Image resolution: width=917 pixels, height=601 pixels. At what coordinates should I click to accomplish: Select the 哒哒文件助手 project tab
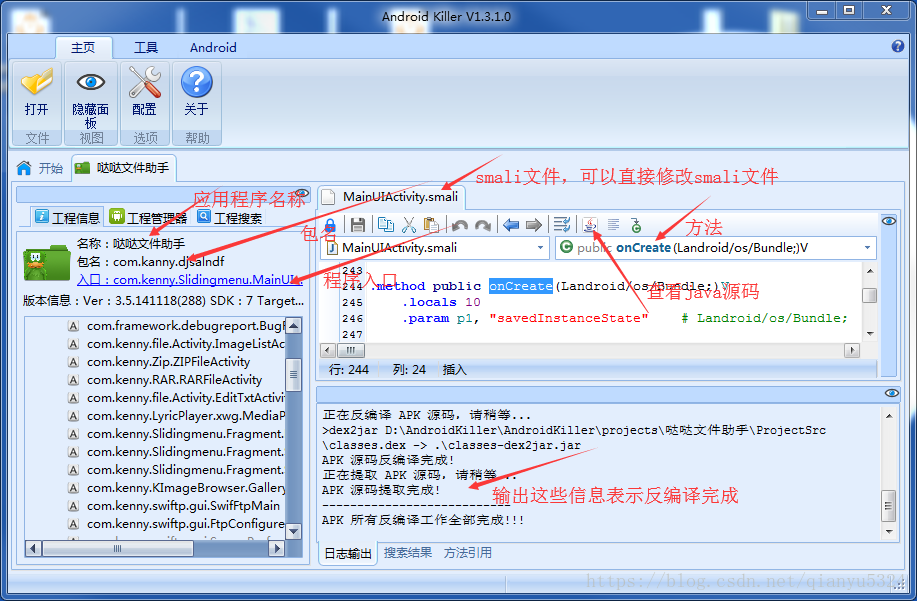click(x=123, y=168)
